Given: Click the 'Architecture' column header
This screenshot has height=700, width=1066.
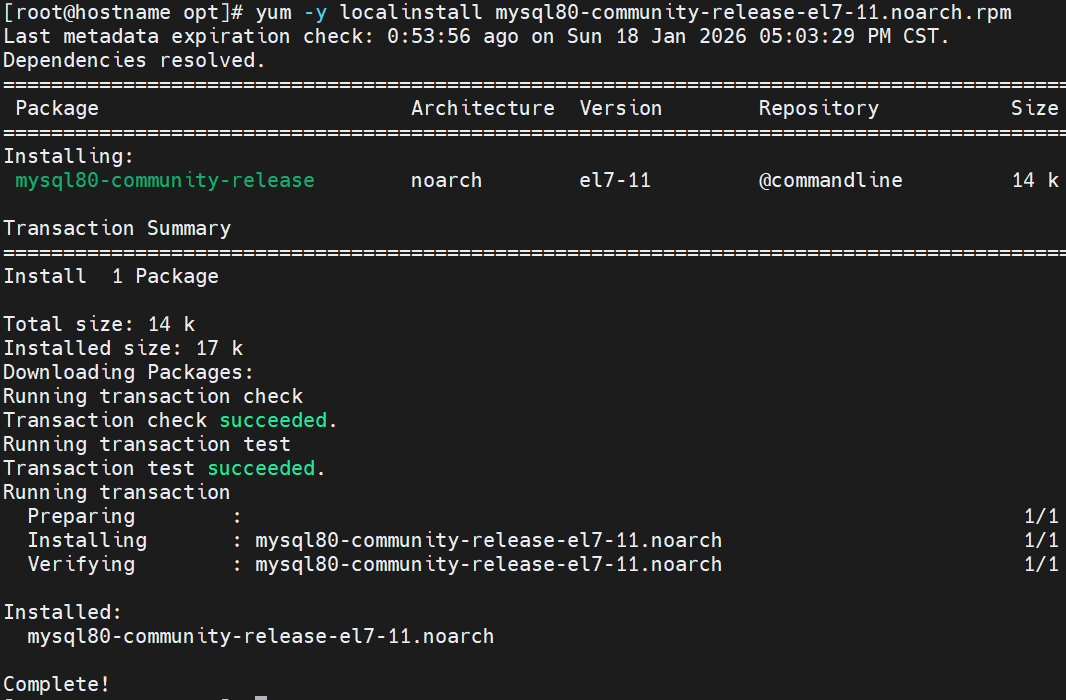Looking at the screenshot, I should (x=483, y=108).
